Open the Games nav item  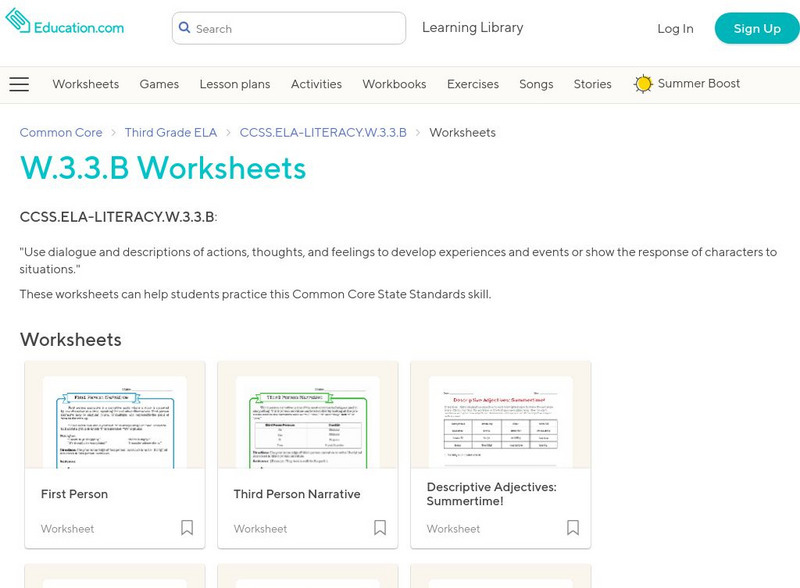(x=159, y=84)
